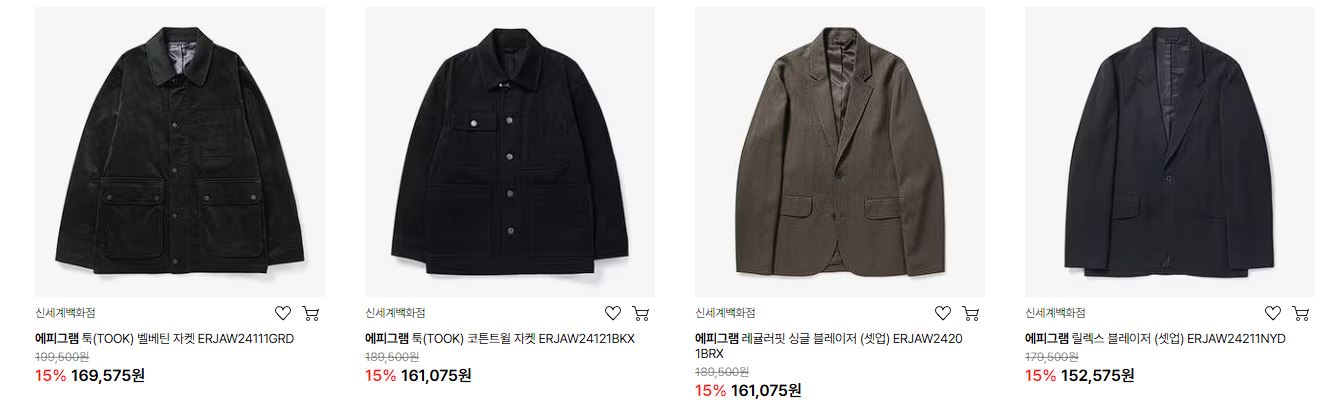
Task: Open navy relax blazer product image
Action: click(x=1170, y=152)
